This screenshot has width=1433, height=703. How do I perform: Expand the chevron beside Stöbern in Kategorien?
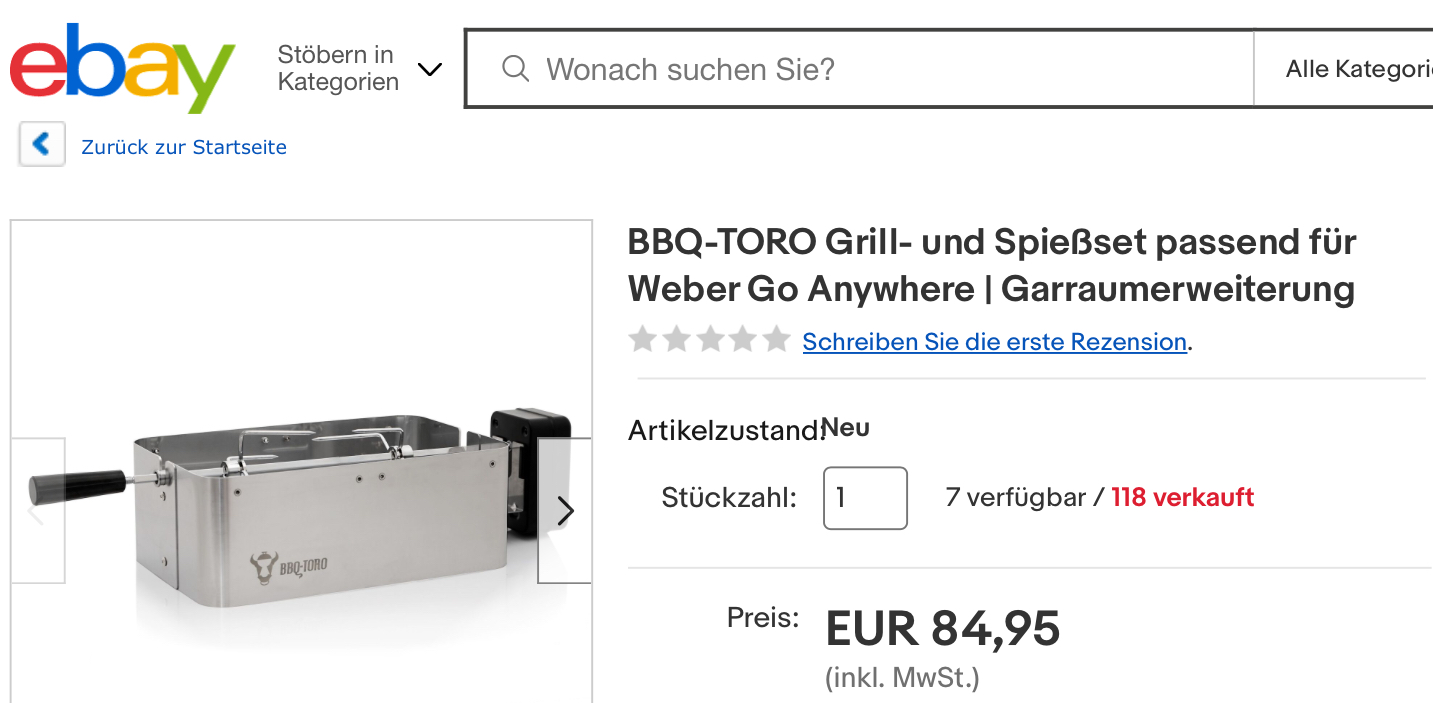[x=429, y=69]
